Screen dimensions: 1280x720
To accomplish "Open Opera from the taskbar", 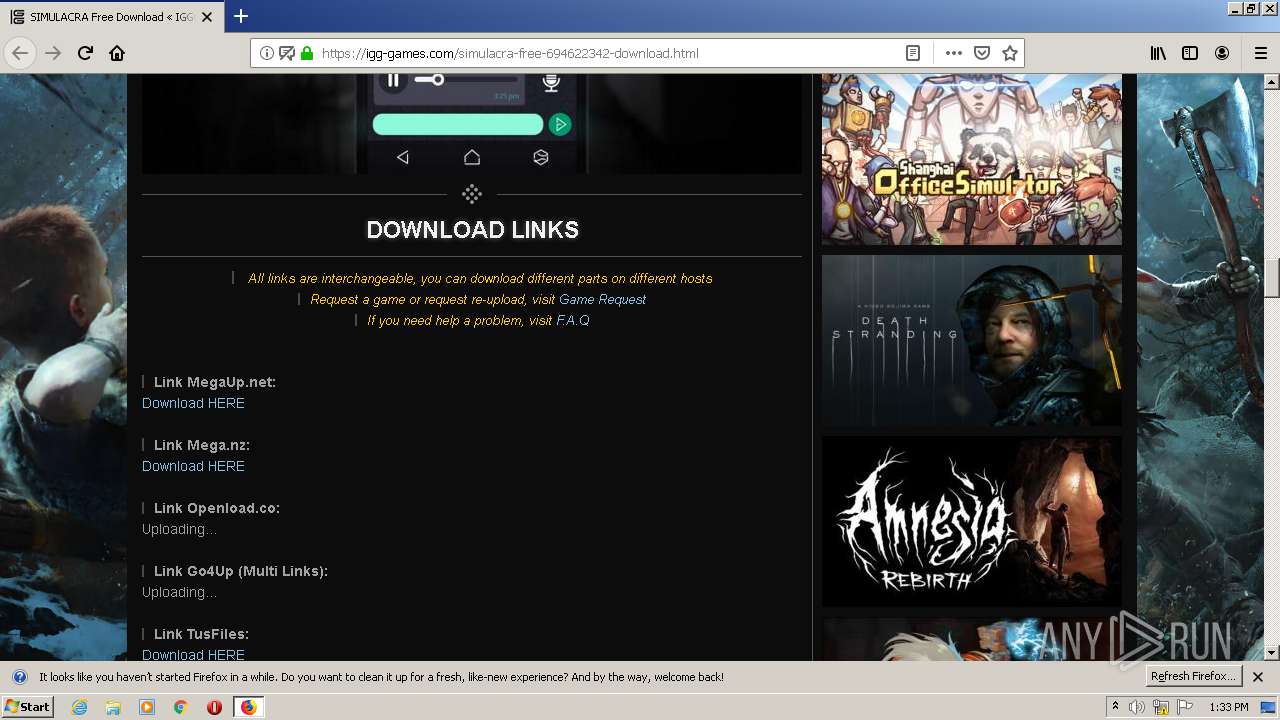I will pyautogui.click(x=214, y=707).
